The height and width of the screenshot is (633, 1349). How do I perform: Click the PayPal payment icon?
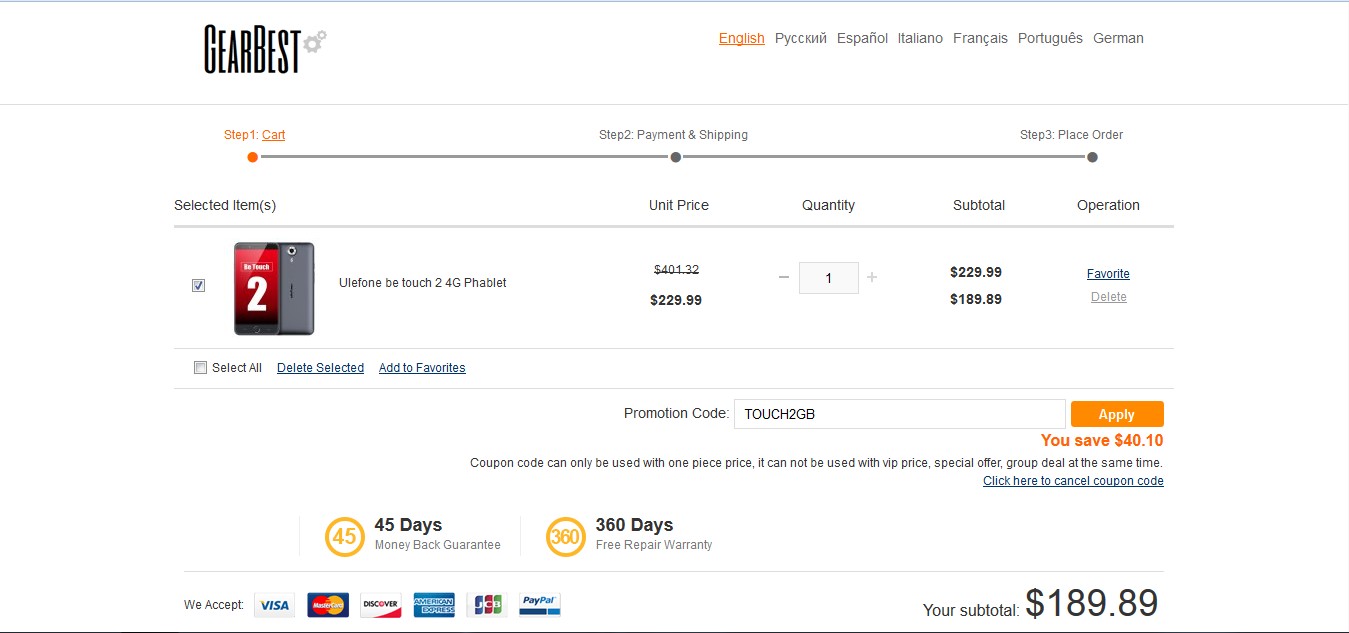click(540, 605)
